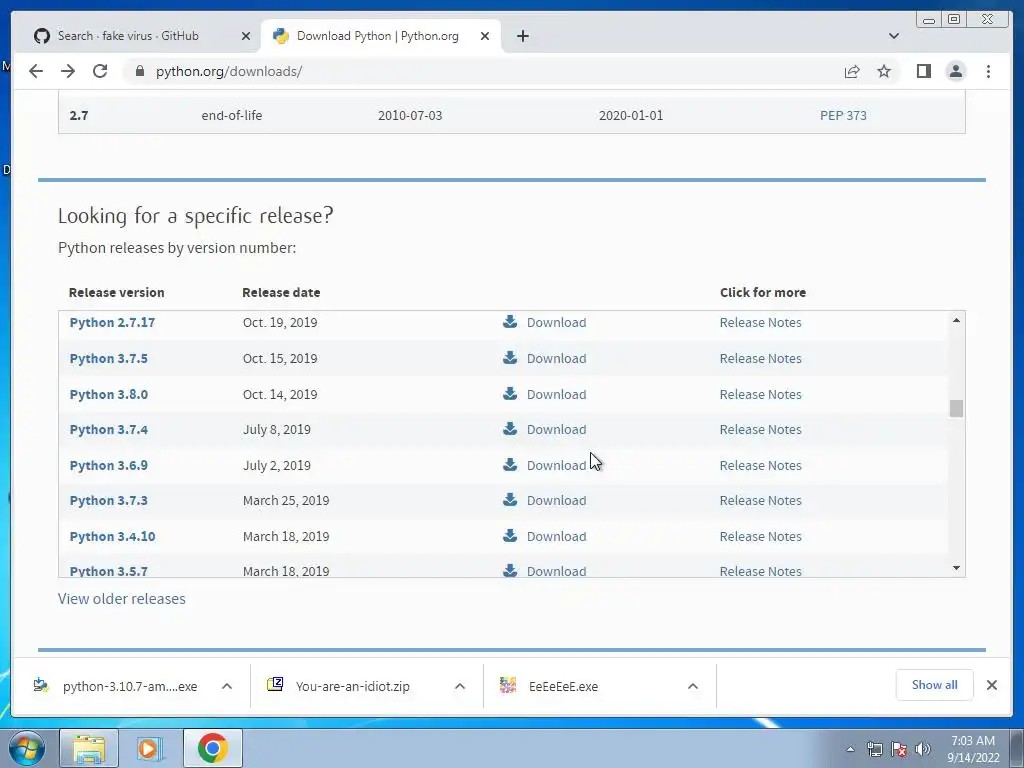Show hidden system tray icons
1024x768 pixels.
pos(850,749)
